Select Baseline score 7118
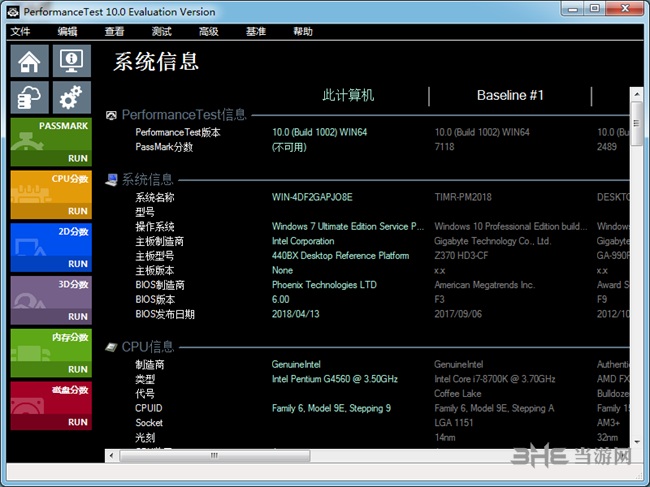This screenshot has height=487, width=650. 444,147
